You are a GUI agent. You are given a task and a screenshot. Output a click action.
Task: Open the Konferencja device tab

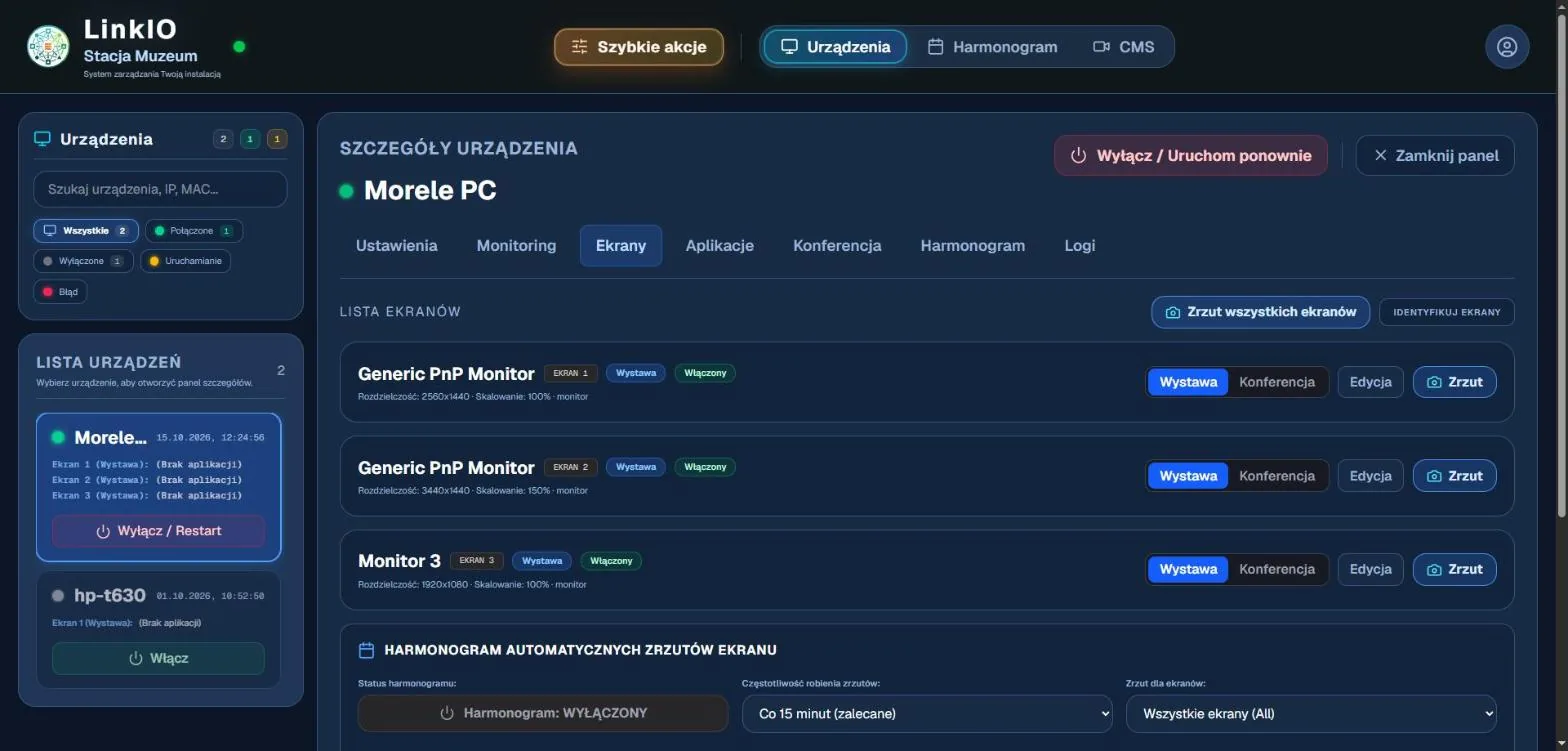tap(837, 246)
